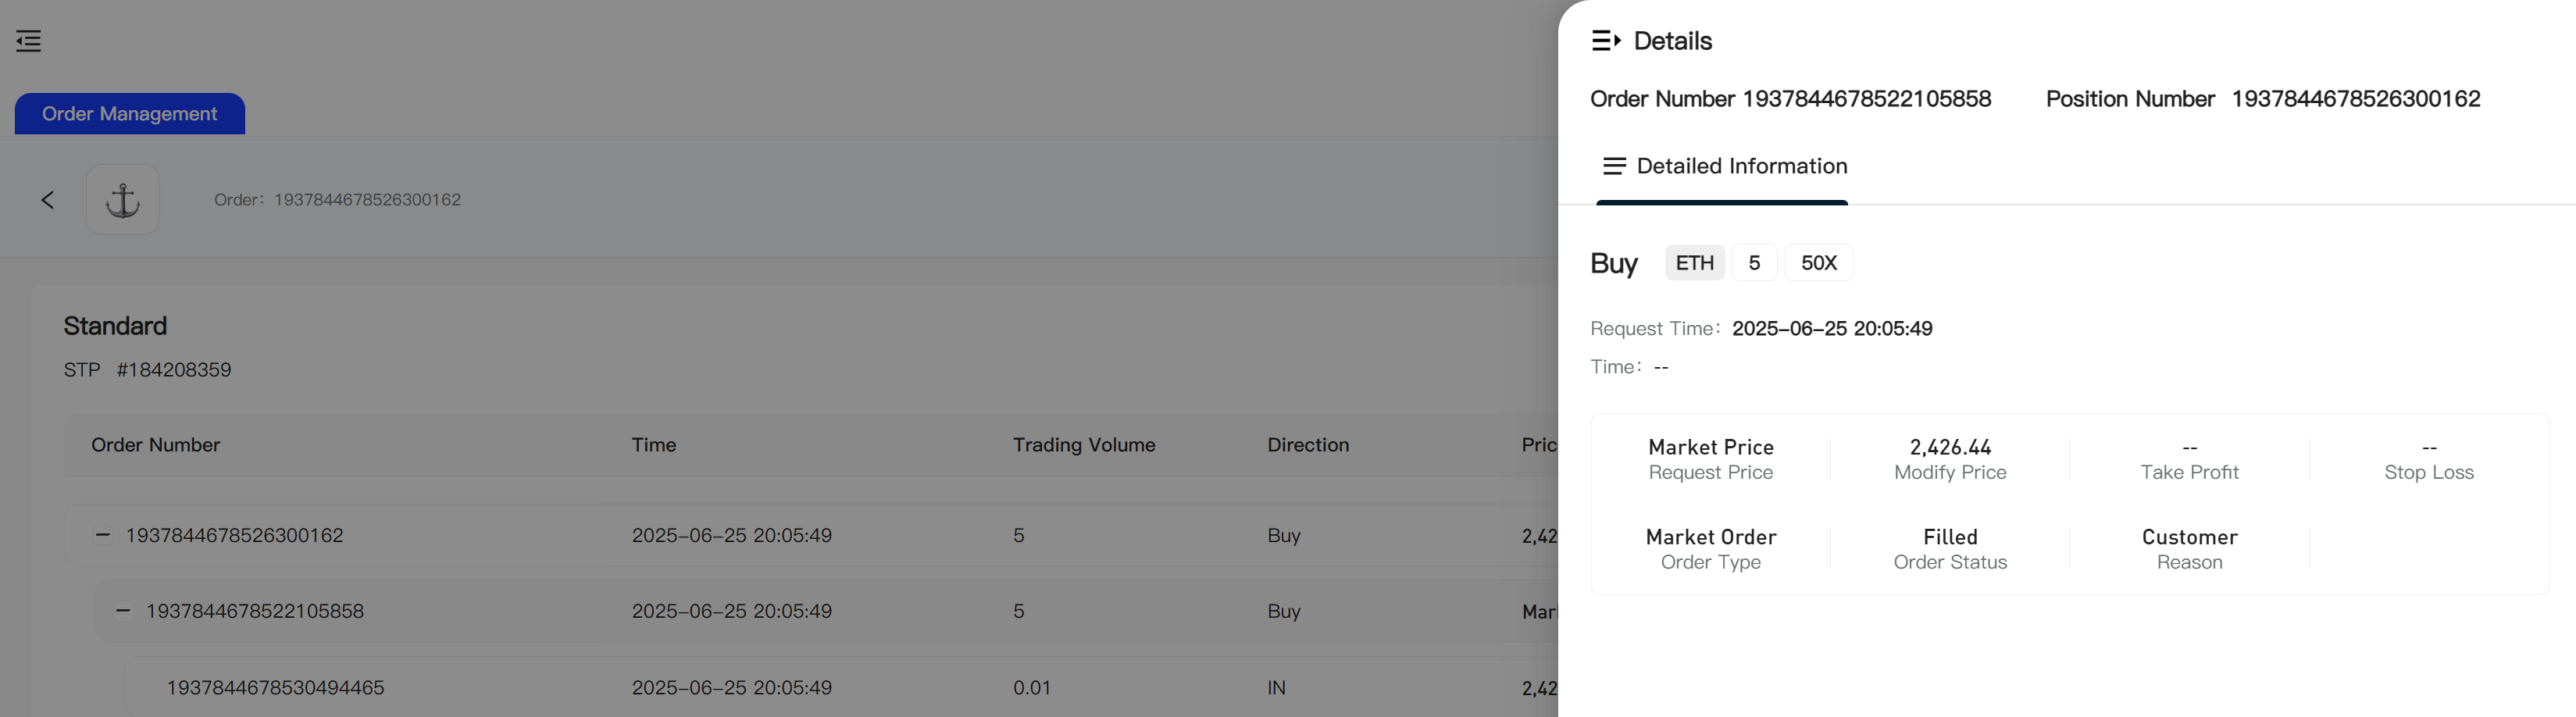Click the Position Number value in Details
The image size is (2576, 717).
click(x=2355, y=99)
